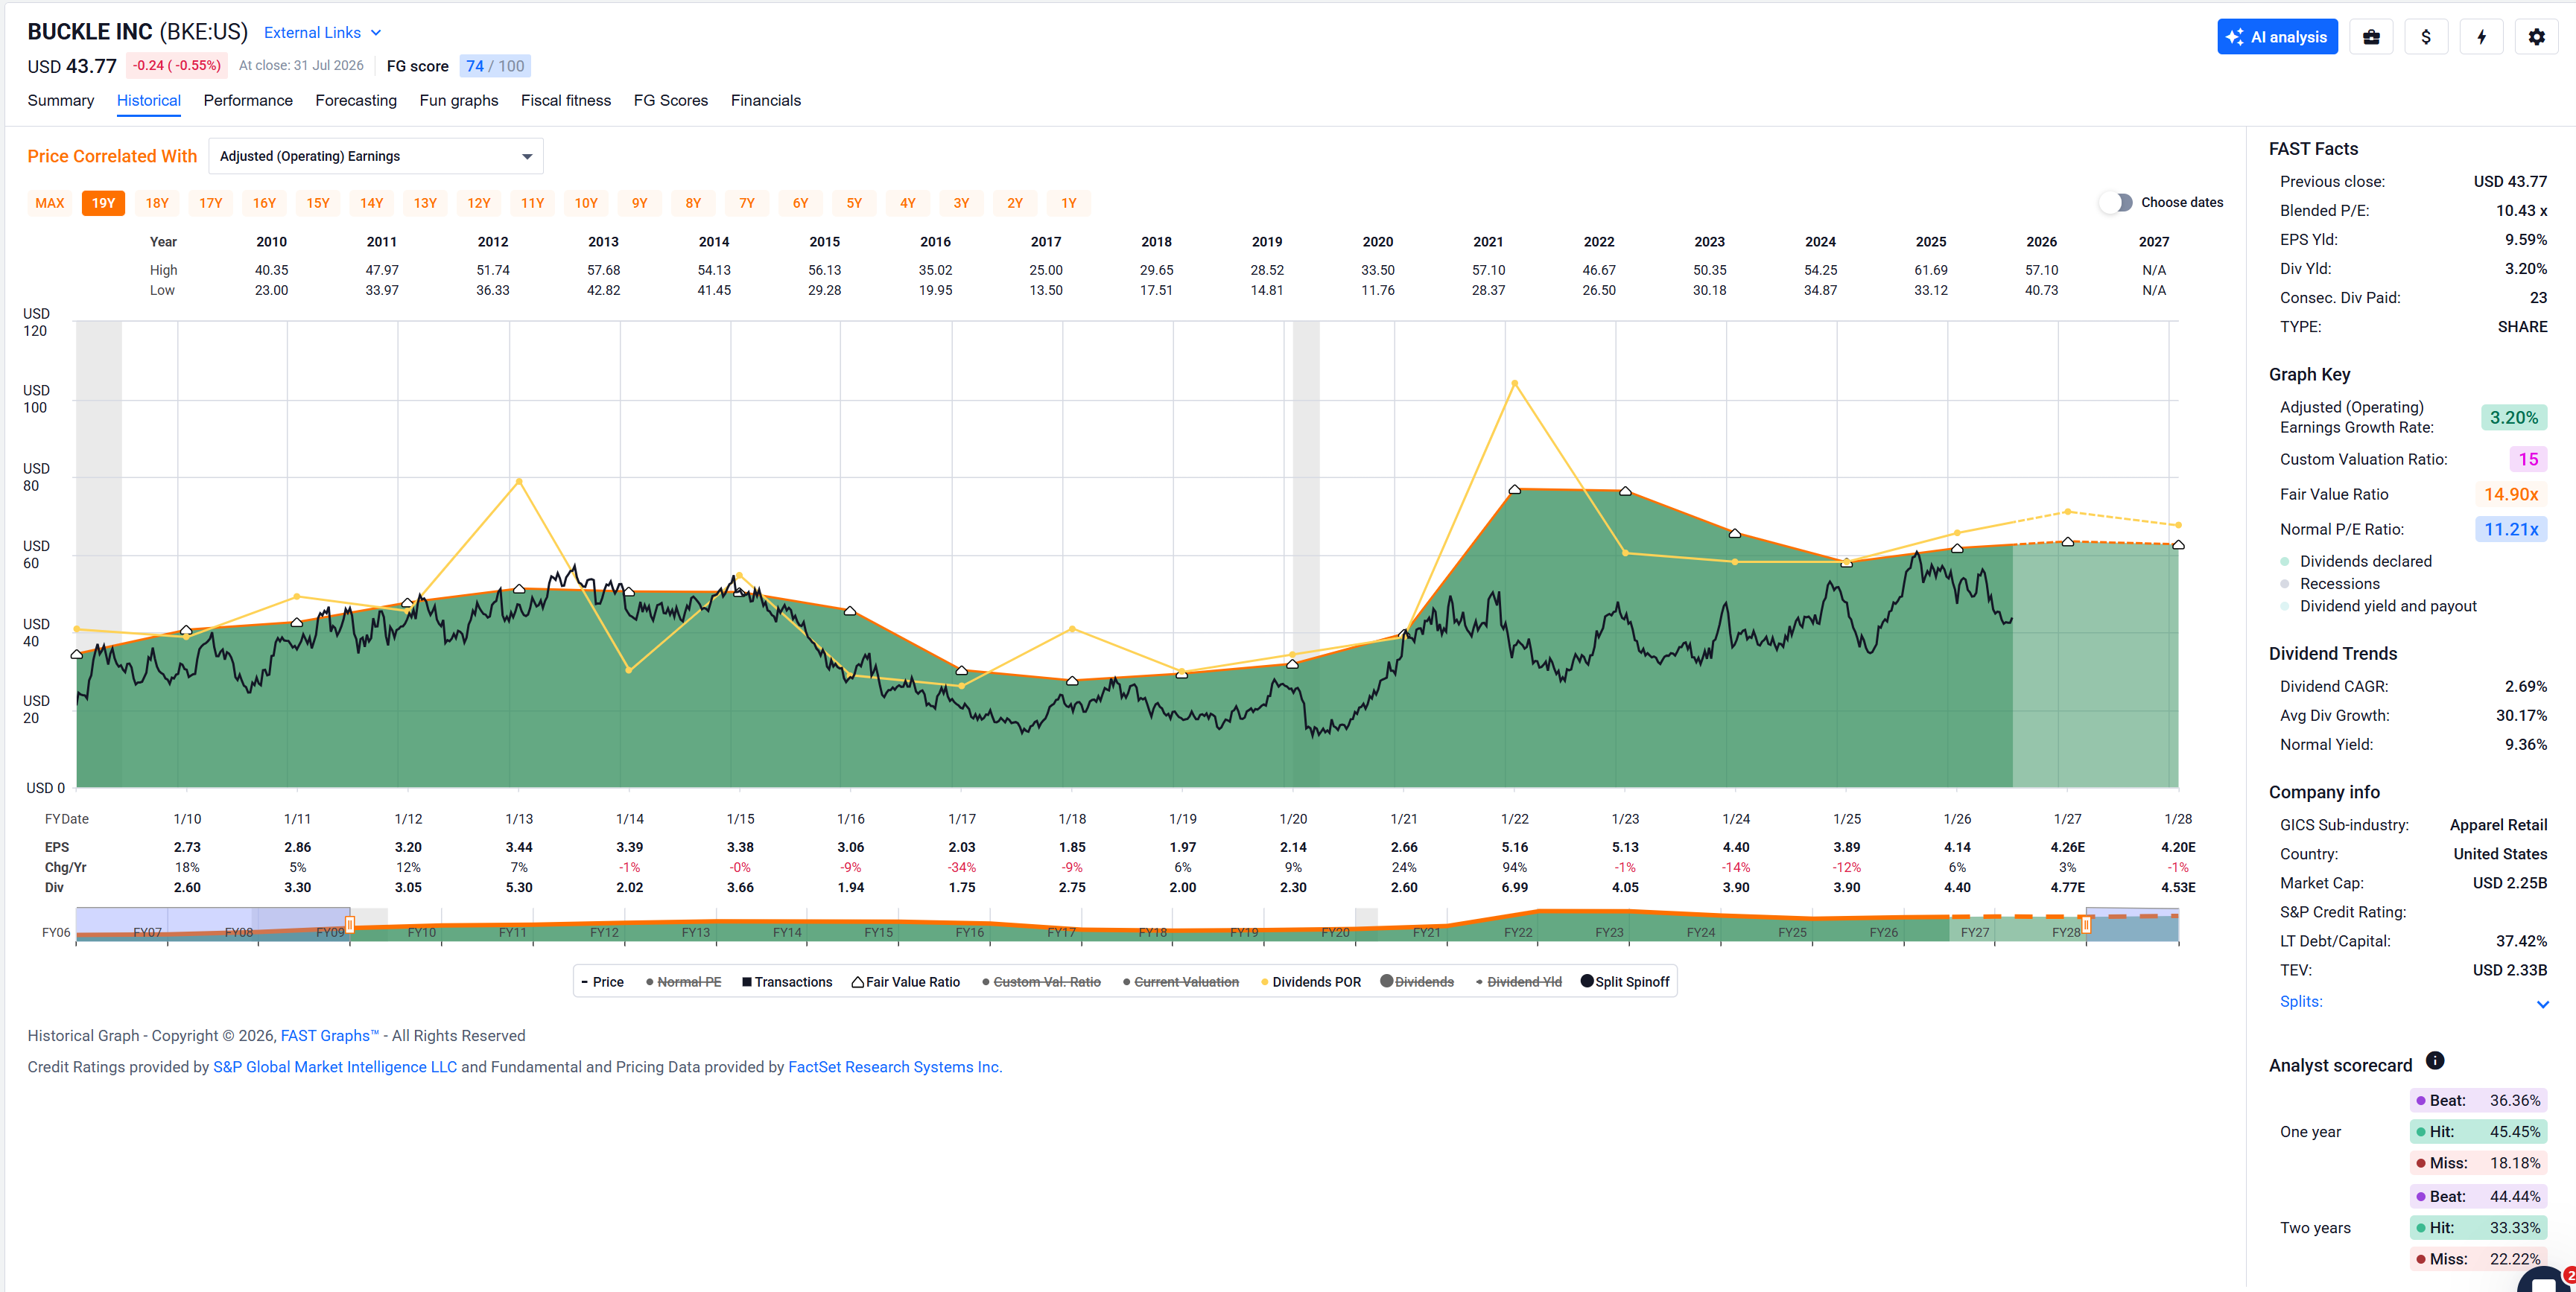Pick the 5Y time range
The image size is (2576, 1292).
coord(854,203)
